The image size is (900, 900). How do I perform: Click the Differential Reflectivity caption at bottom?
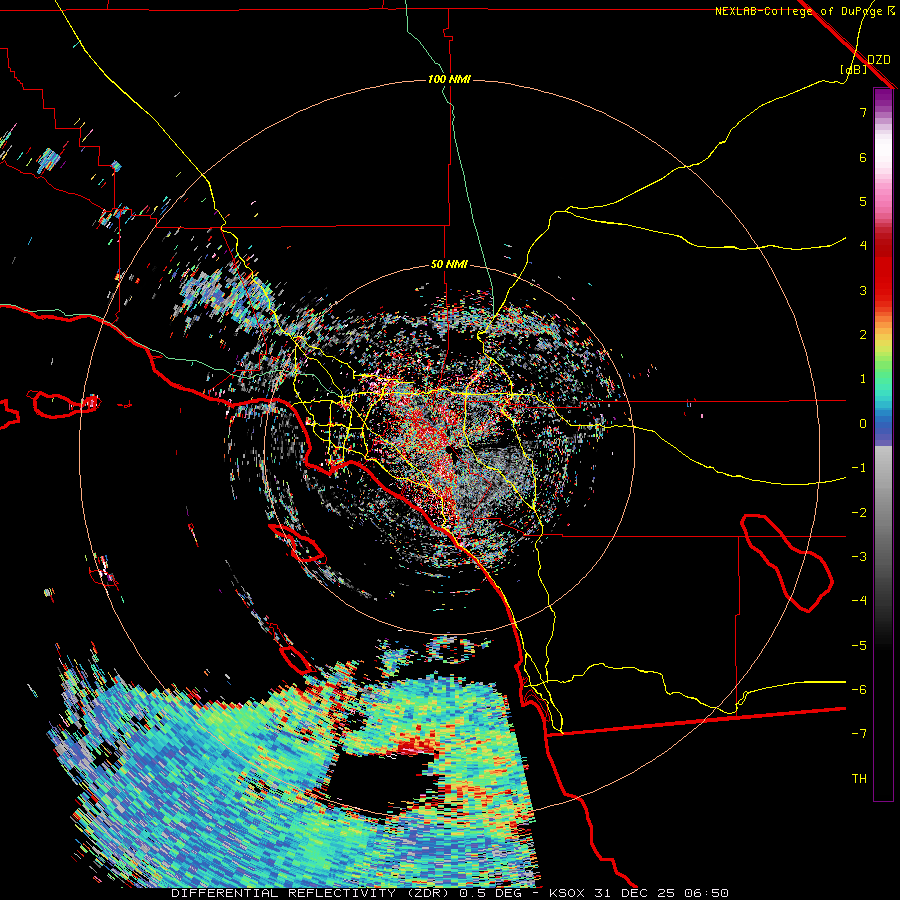point(449,893)
